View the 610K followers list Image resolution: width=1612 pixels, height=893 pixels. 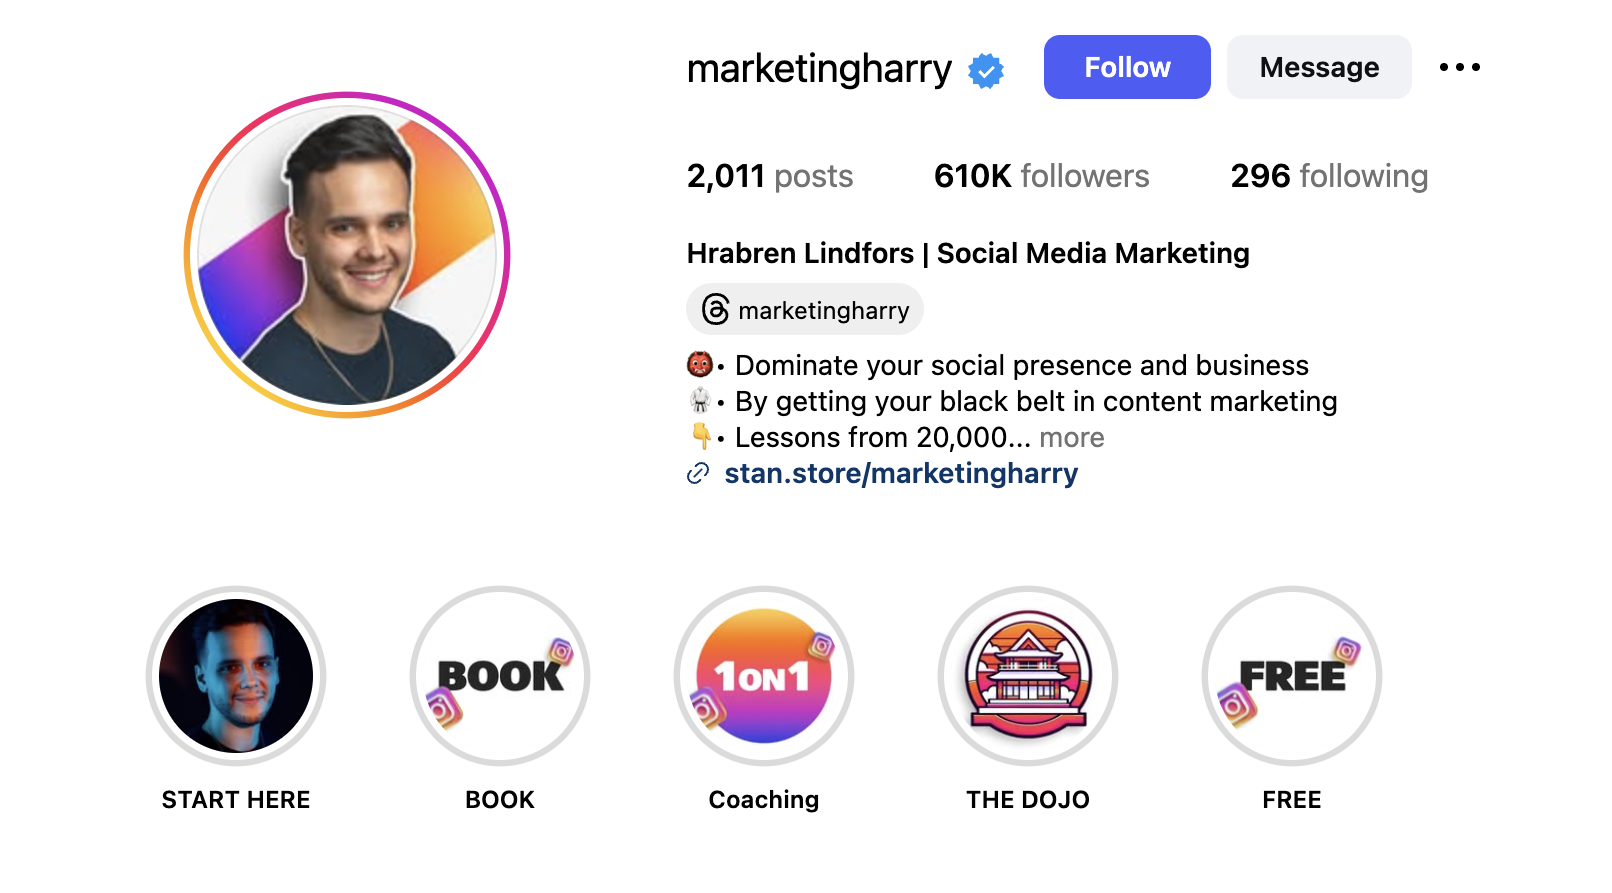coord(1041,176)
